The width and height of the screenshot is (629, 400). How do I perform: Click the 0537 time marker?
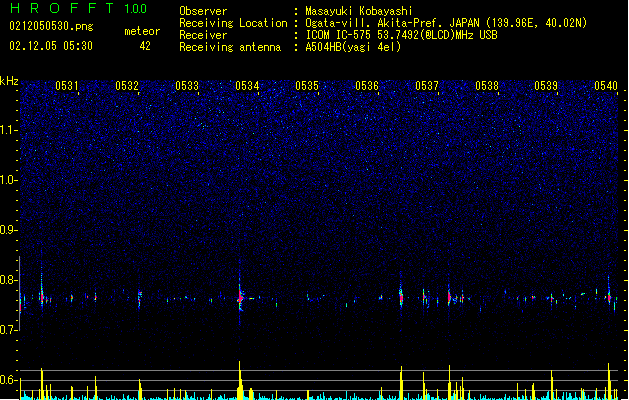pos(427,86)
